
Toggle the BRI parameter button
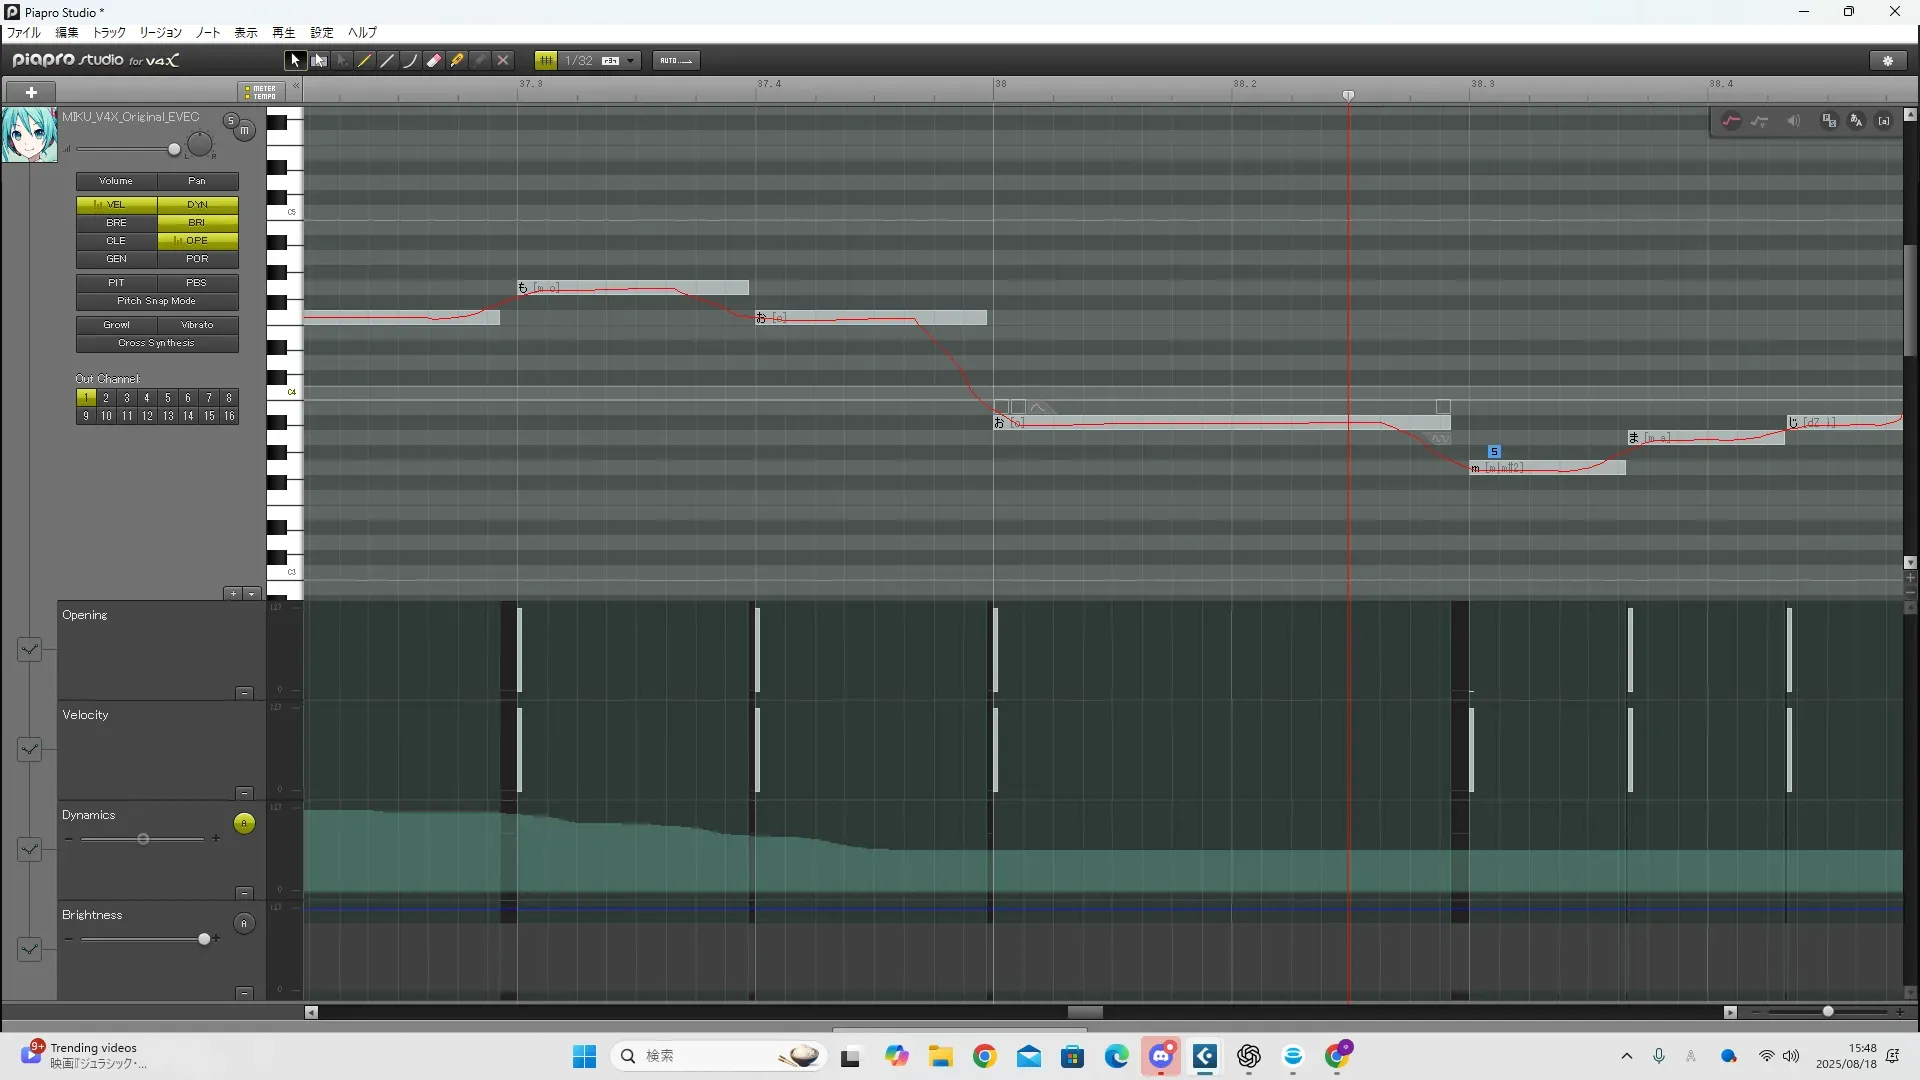pyautogui.click(x=197, y=223)
